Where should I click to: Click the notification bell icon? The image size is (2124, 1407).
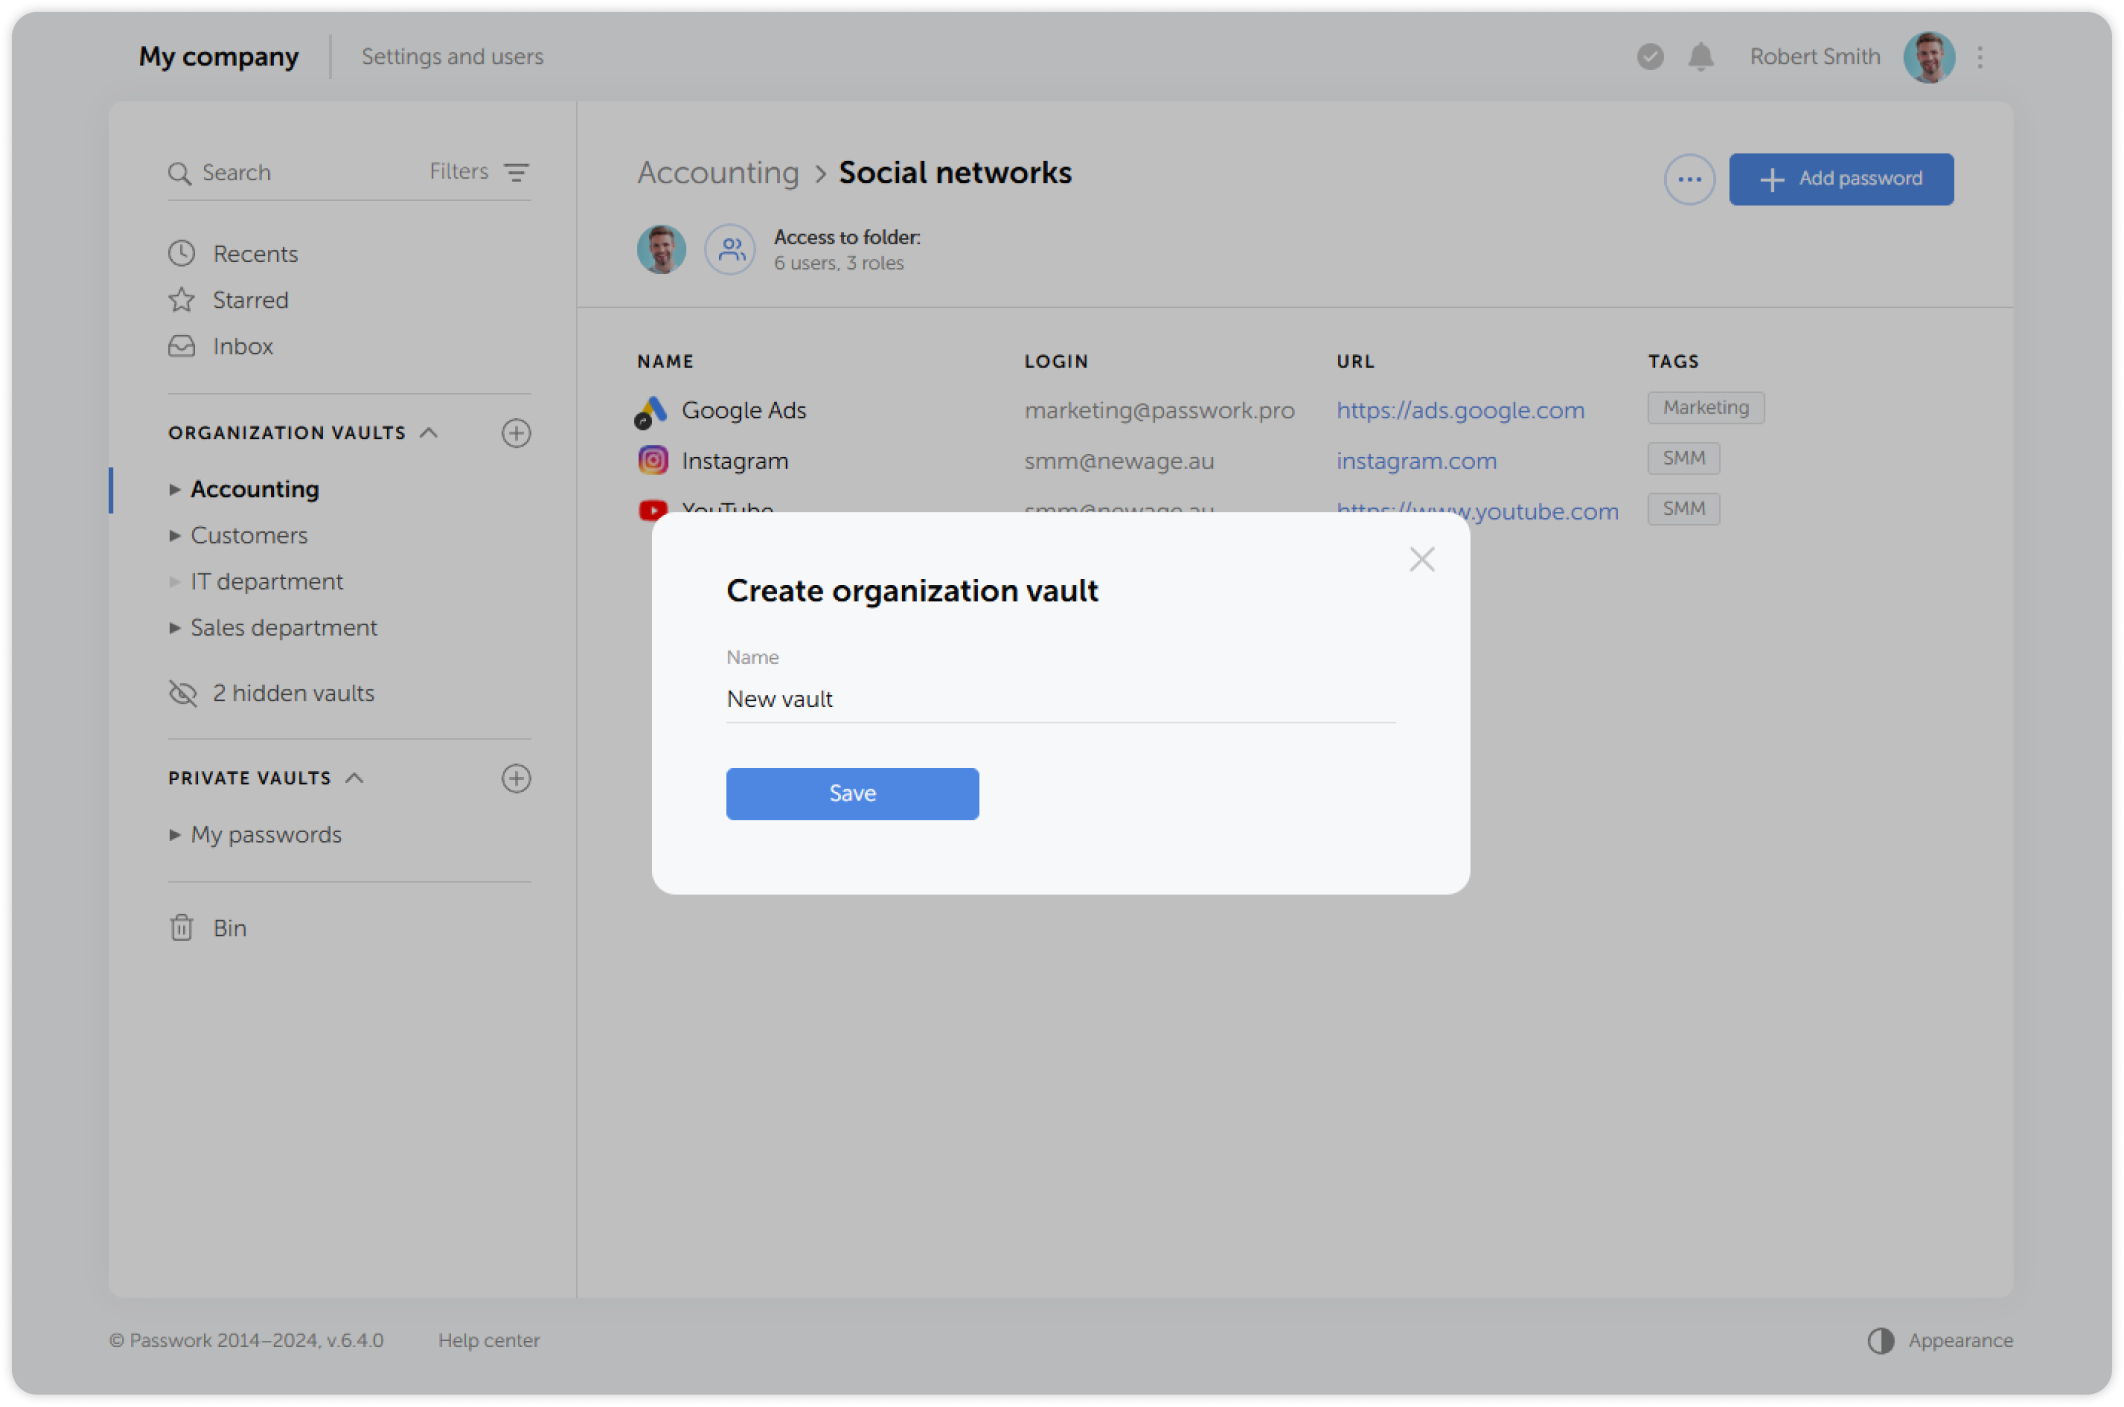coord(1700,57)
